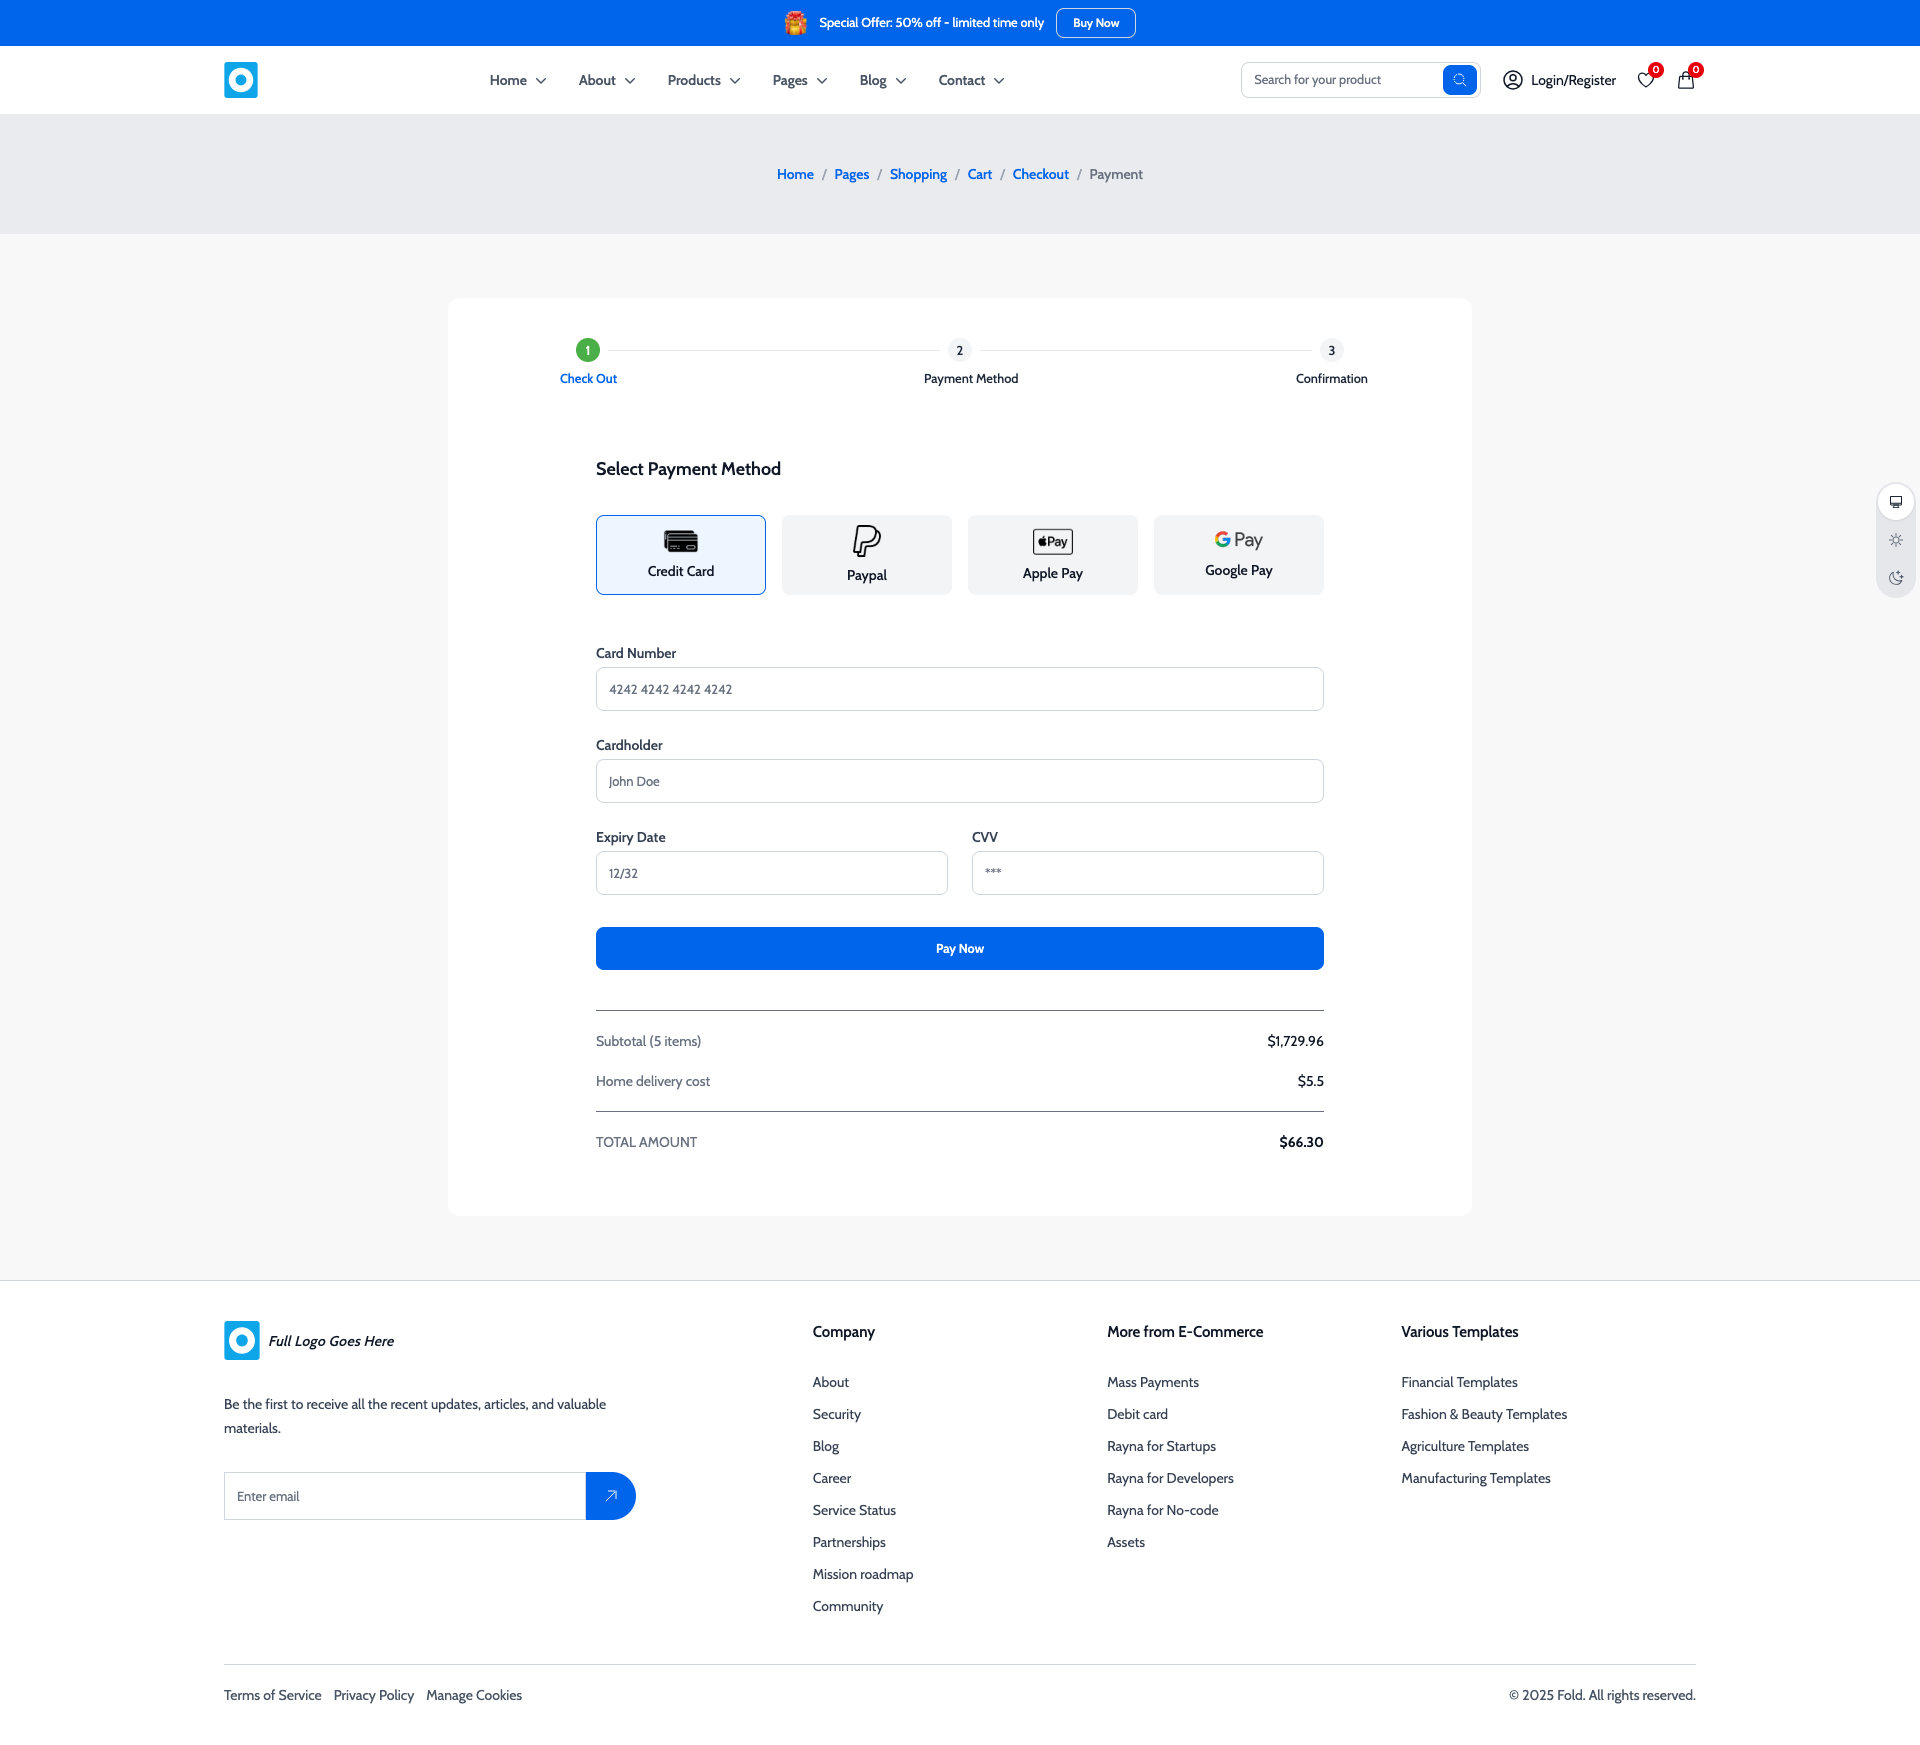Click the Pay Now button

pyautogui.click(x=959, y=948)
